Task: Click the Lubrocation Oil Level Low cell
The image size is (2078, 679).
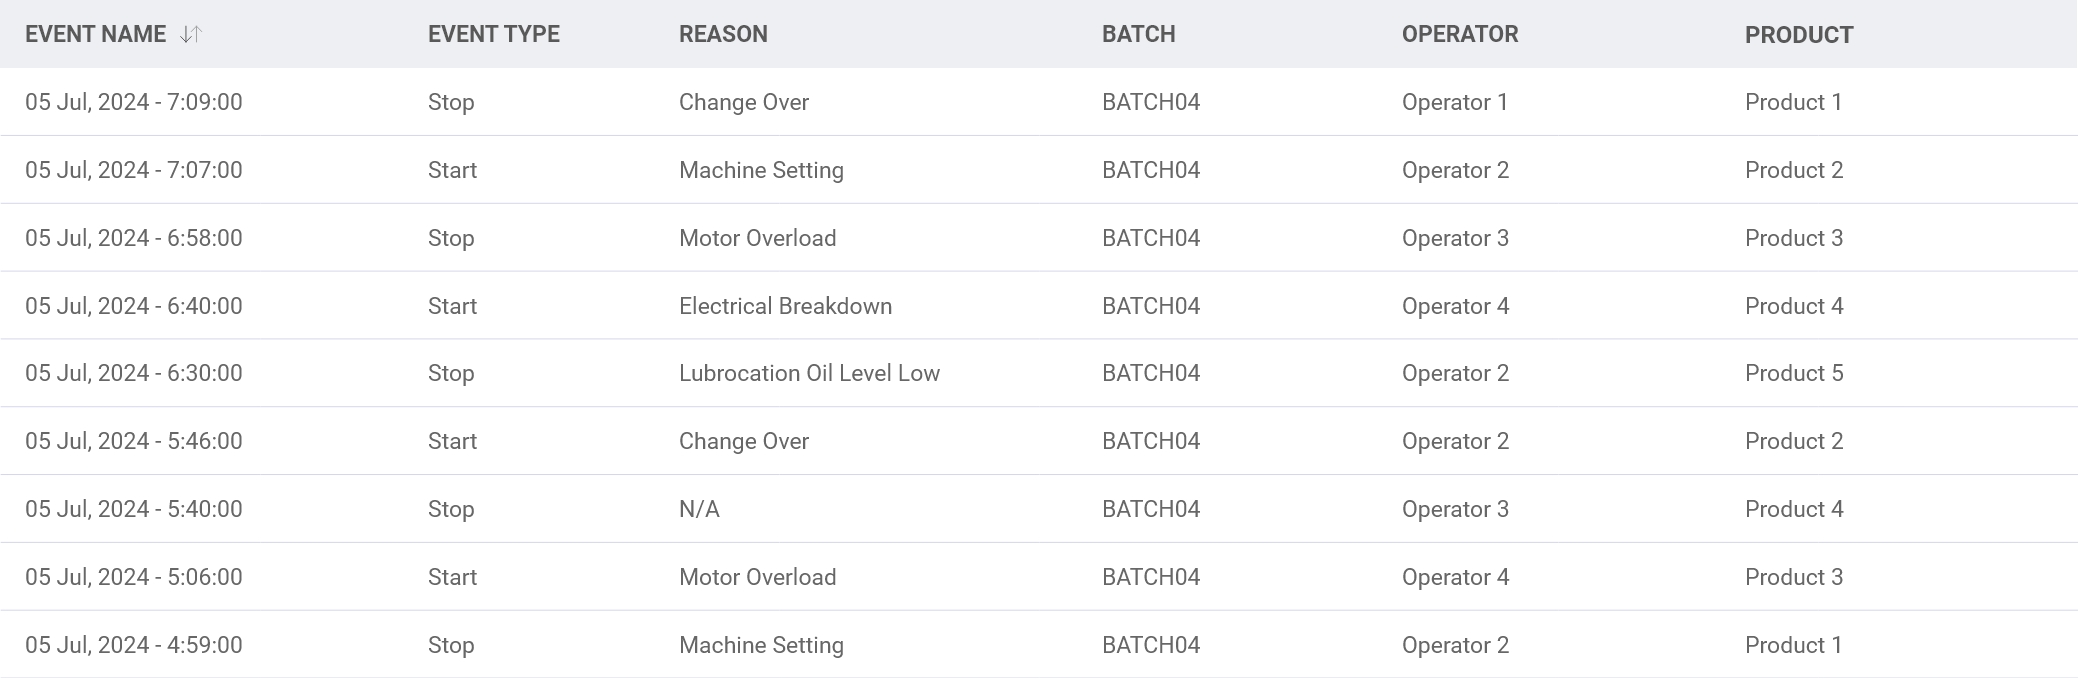Action: click(x=809, y=373)
